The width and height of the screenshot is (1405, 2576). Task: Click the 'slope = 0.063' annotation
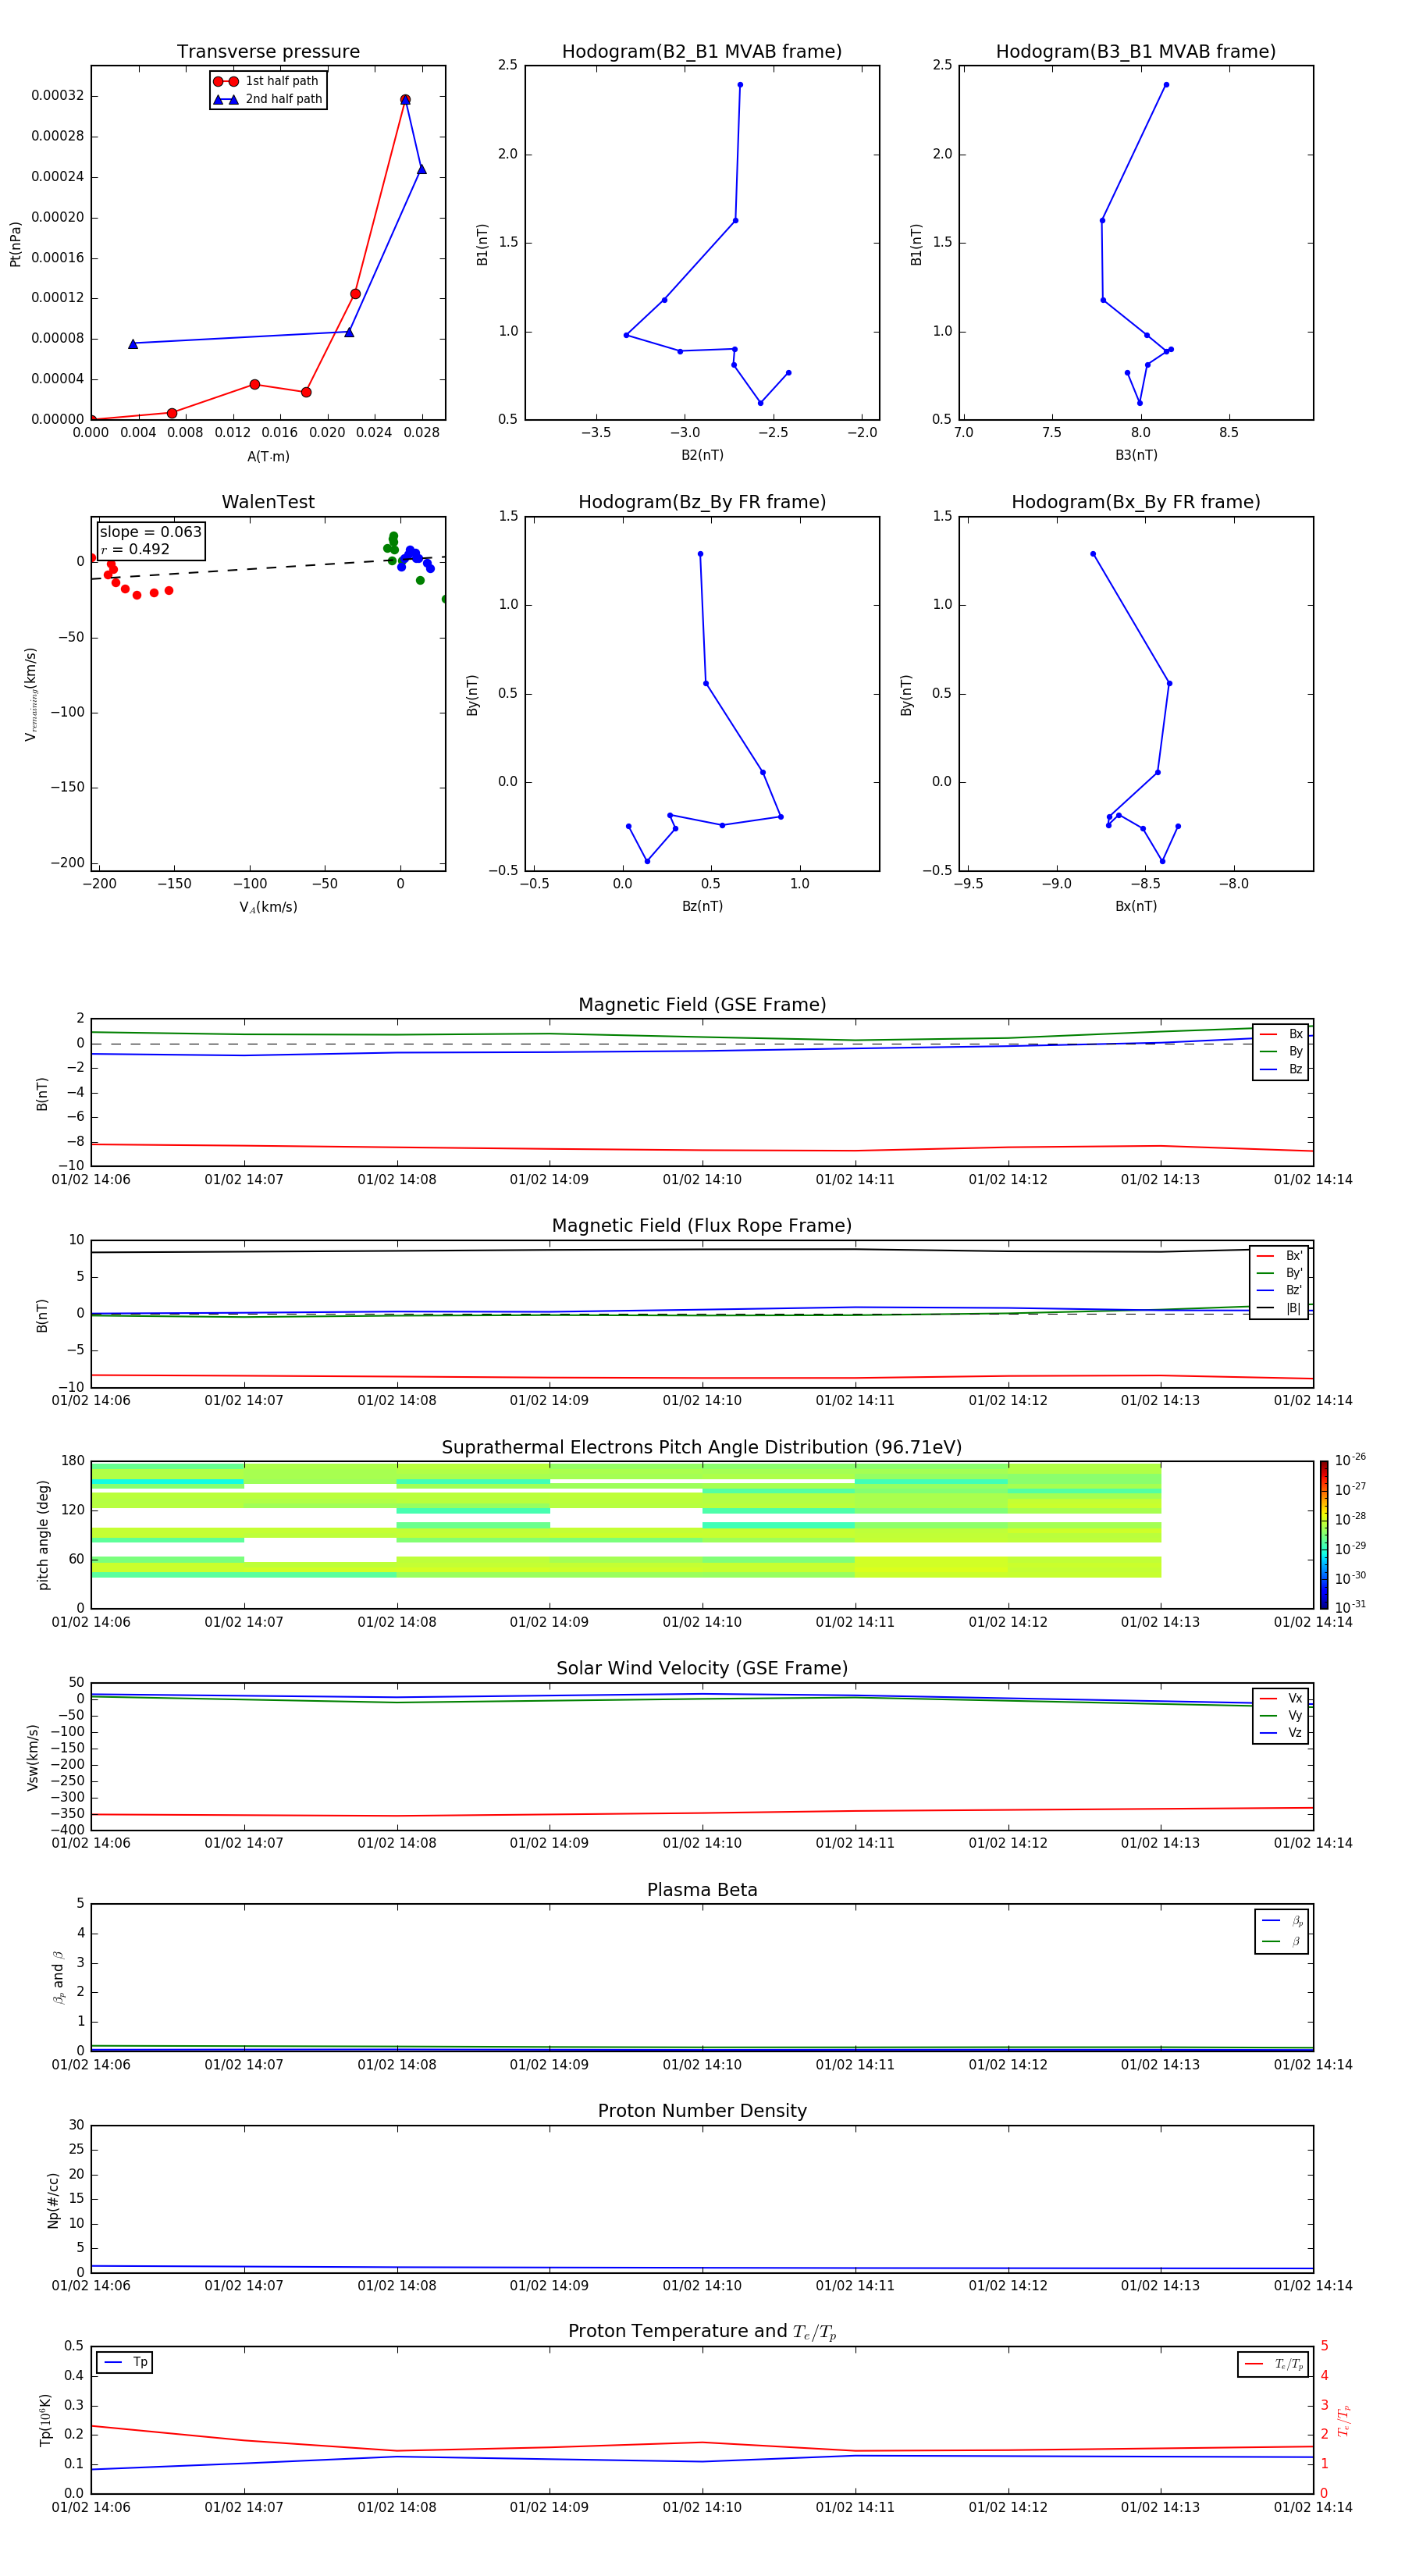151,532
